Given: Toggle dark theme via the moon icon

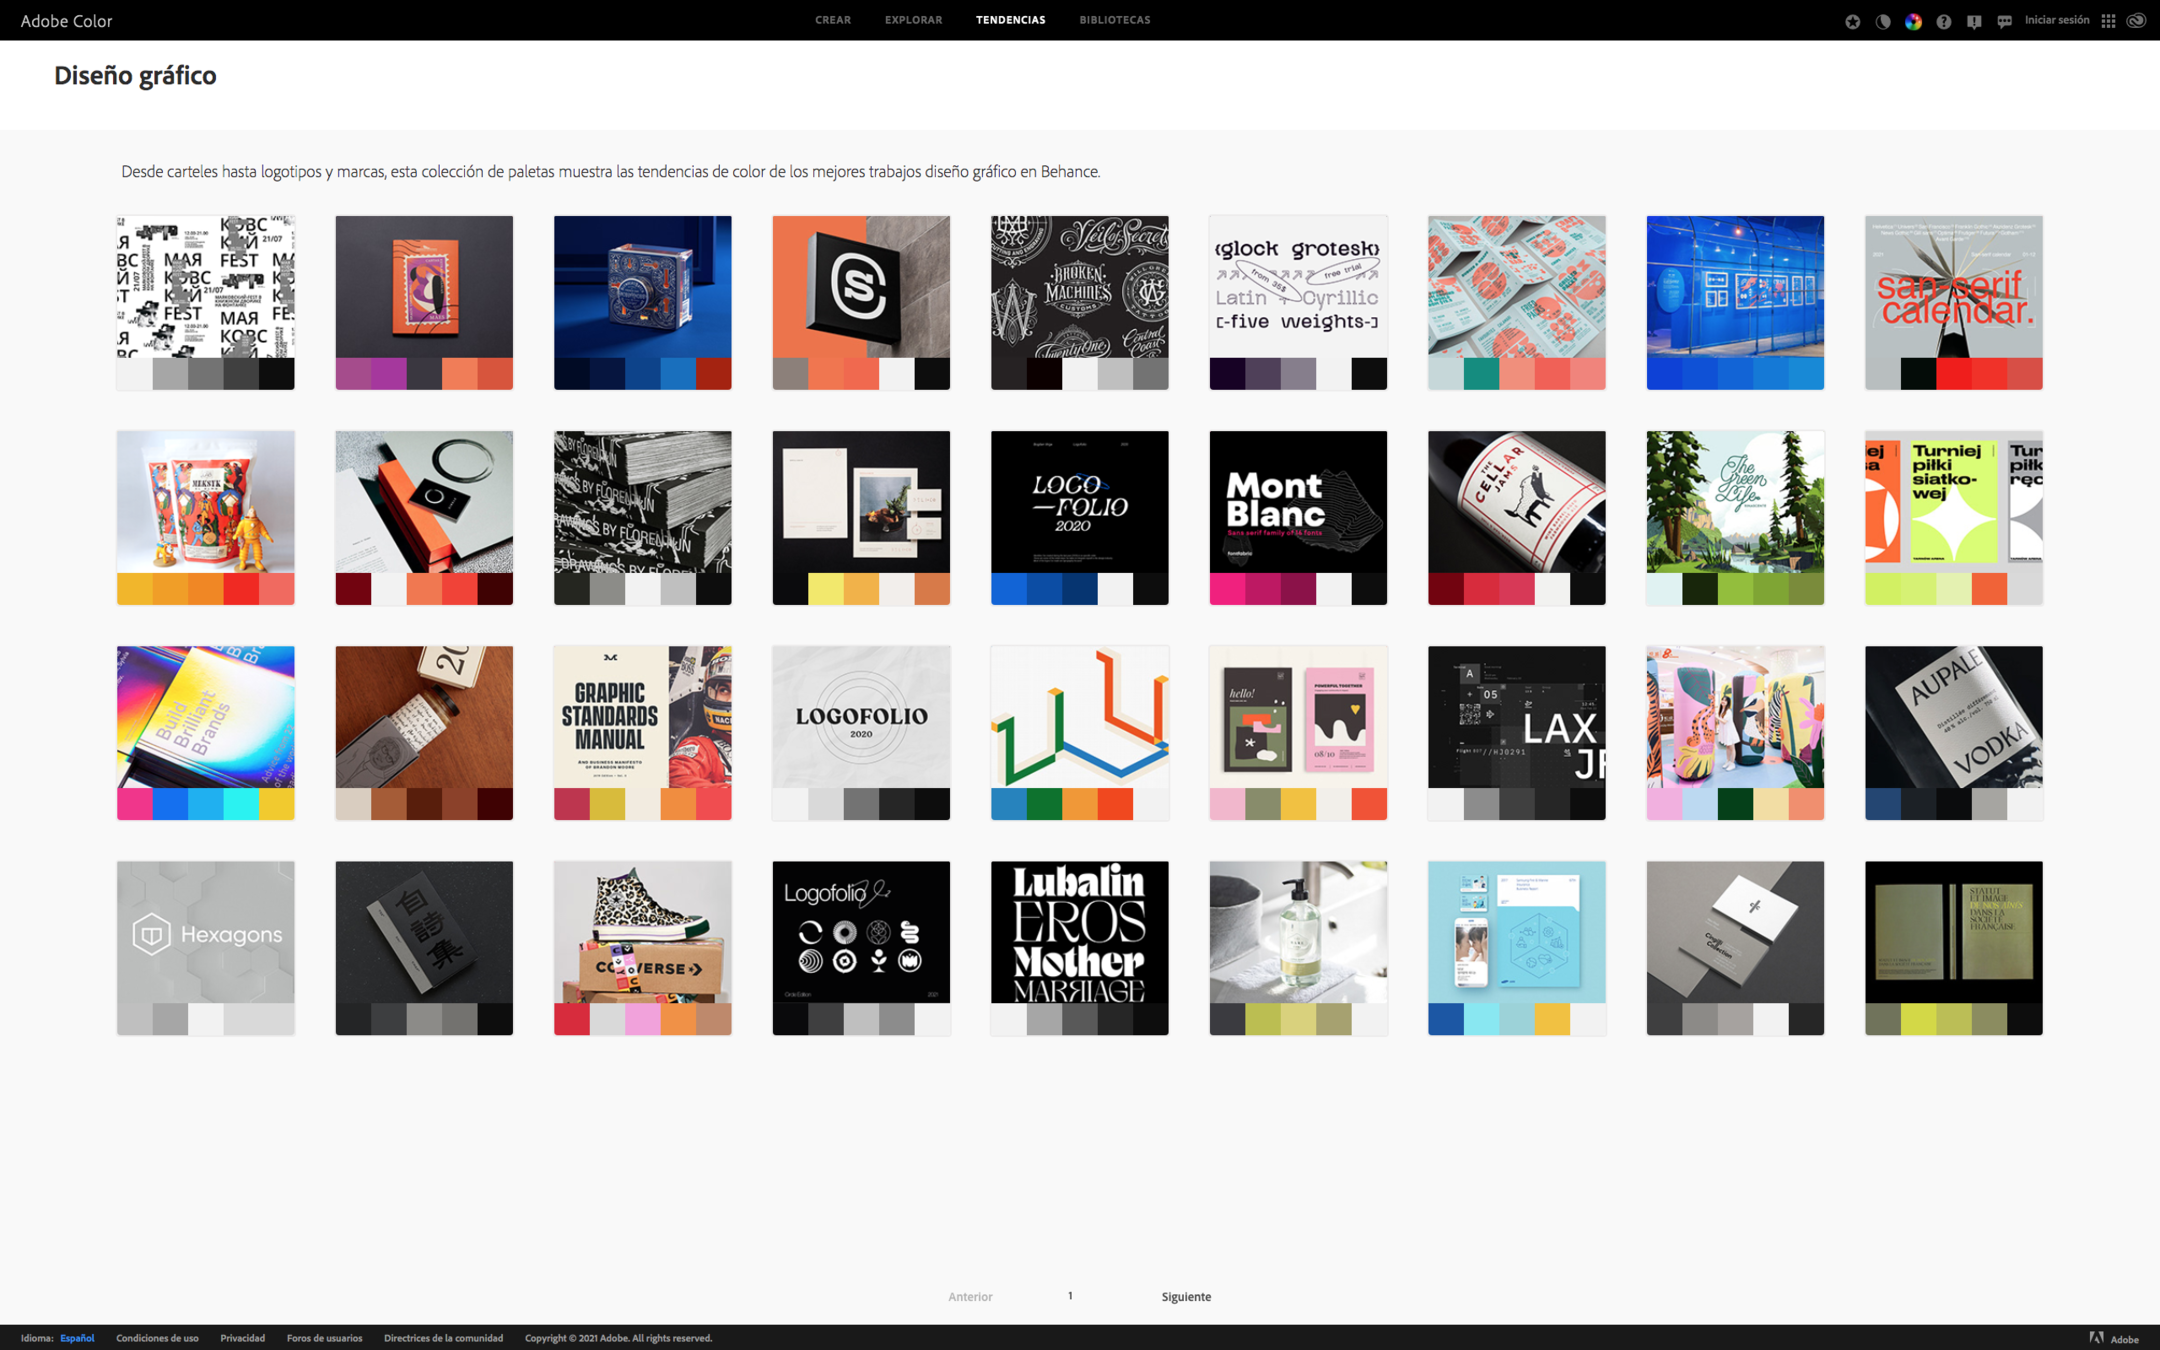Looking at the screenshot, I should pos(1883,21).
